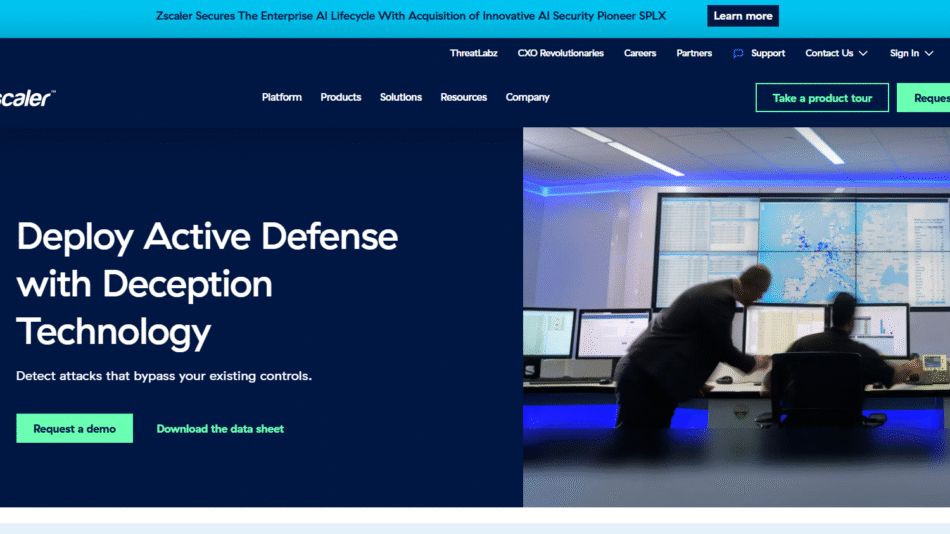Click the Deploy Active Defense headline

[x=207, y=284]
